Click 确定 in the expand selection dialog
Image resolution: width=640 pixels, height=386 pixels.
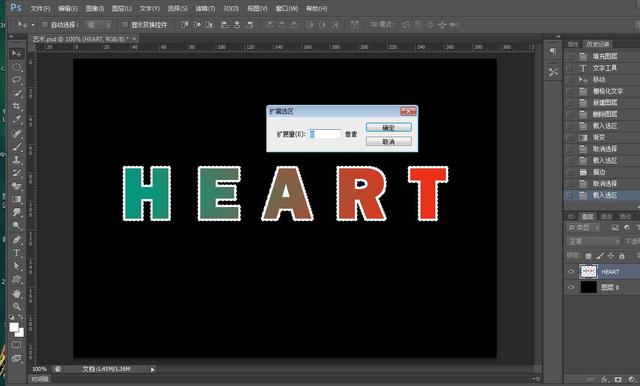coord(389,128)
